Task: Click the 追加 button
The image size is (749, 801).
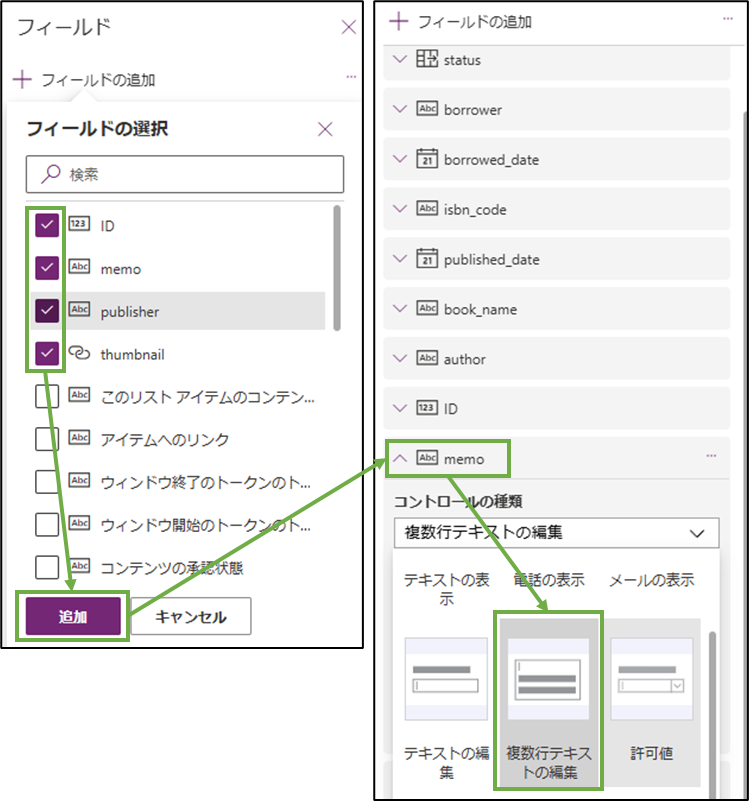Action: 73,617
